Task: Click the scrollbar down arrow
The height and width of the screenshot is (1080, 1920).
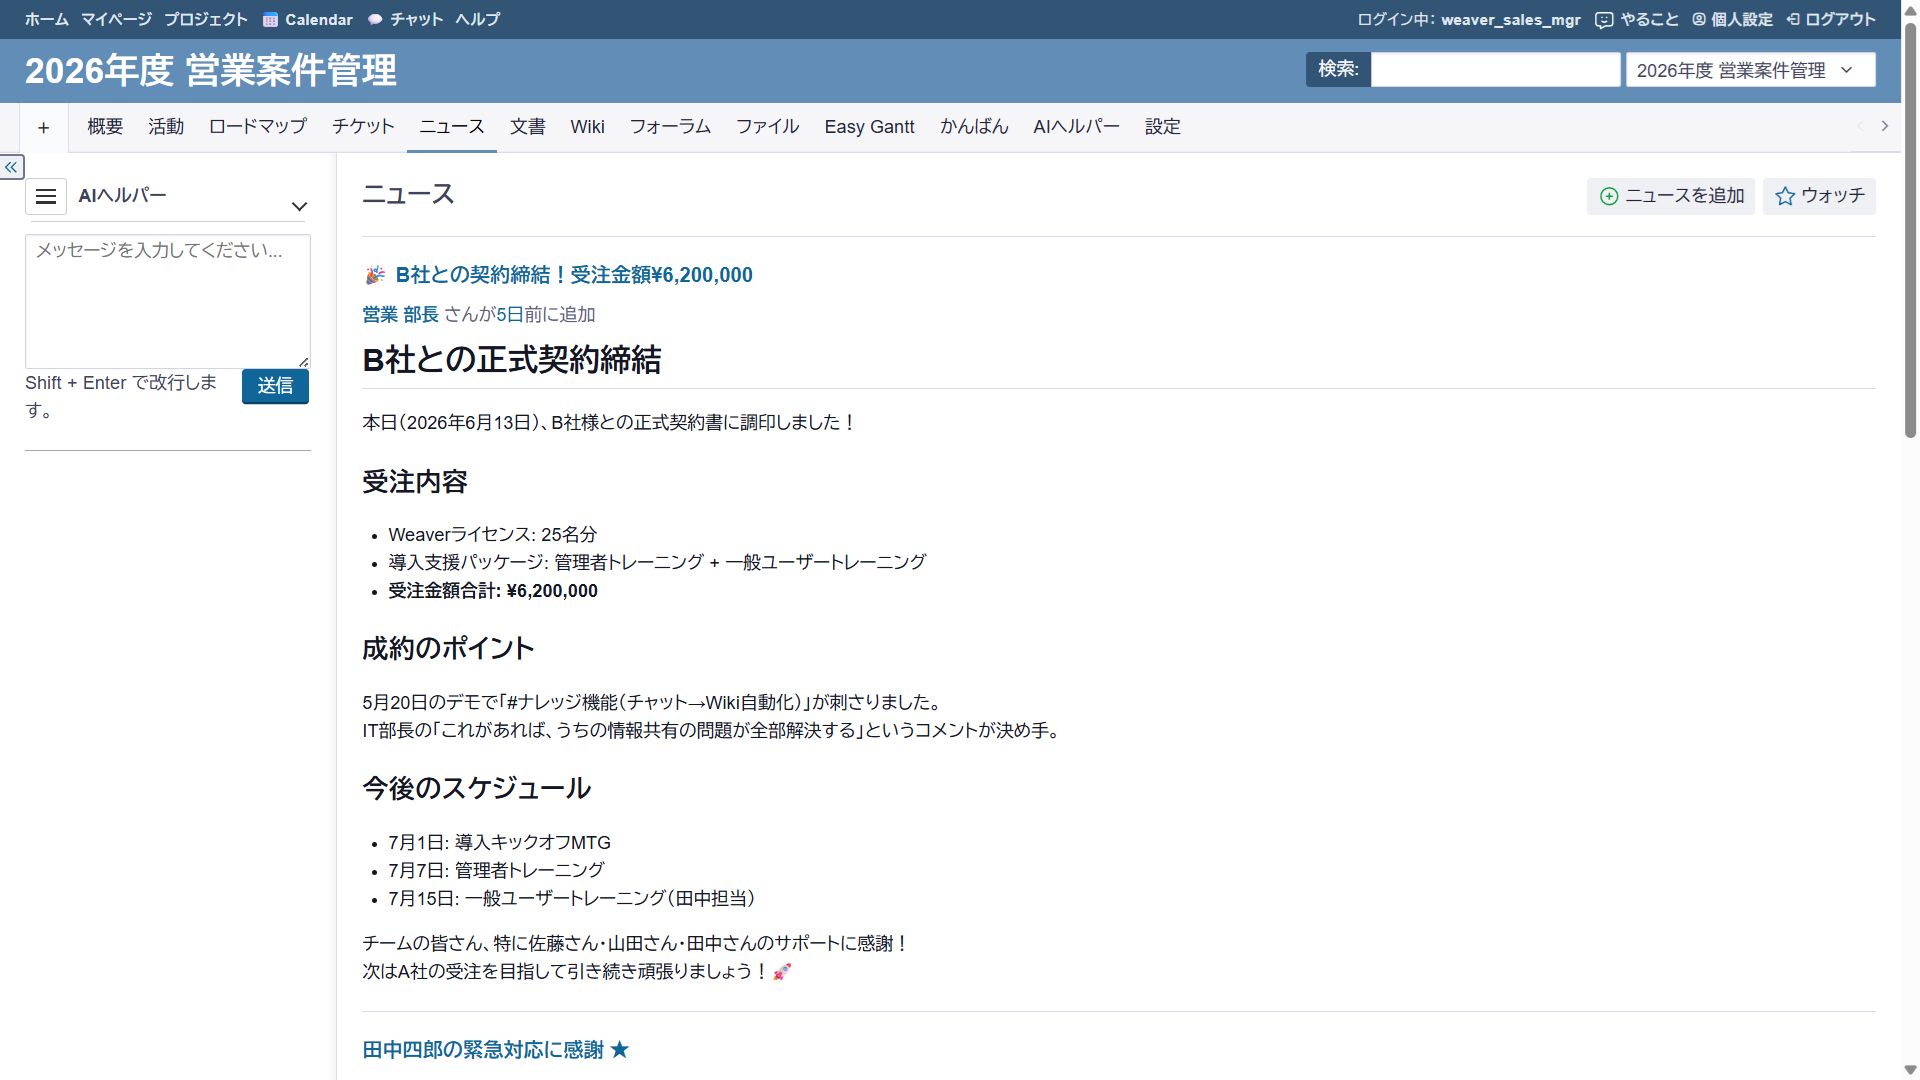Action: click(x=1910, y=1070)
